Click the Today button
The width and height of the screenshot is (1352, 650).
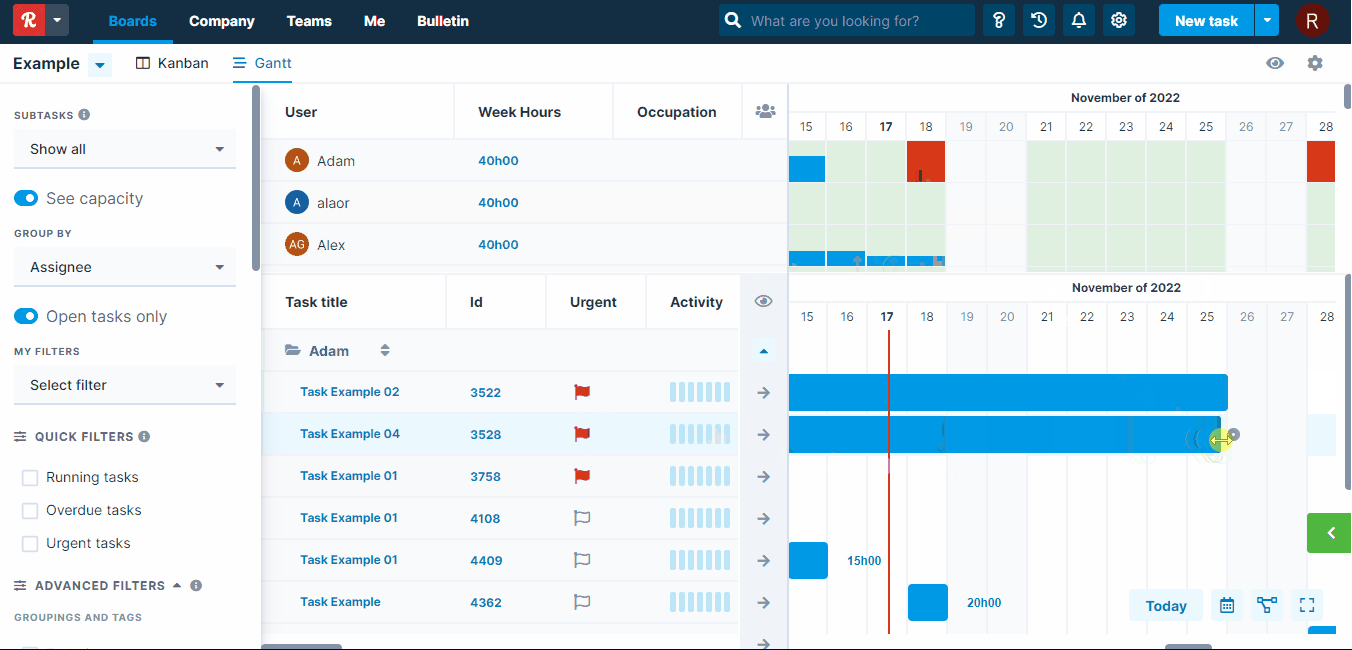point(1166,605)
